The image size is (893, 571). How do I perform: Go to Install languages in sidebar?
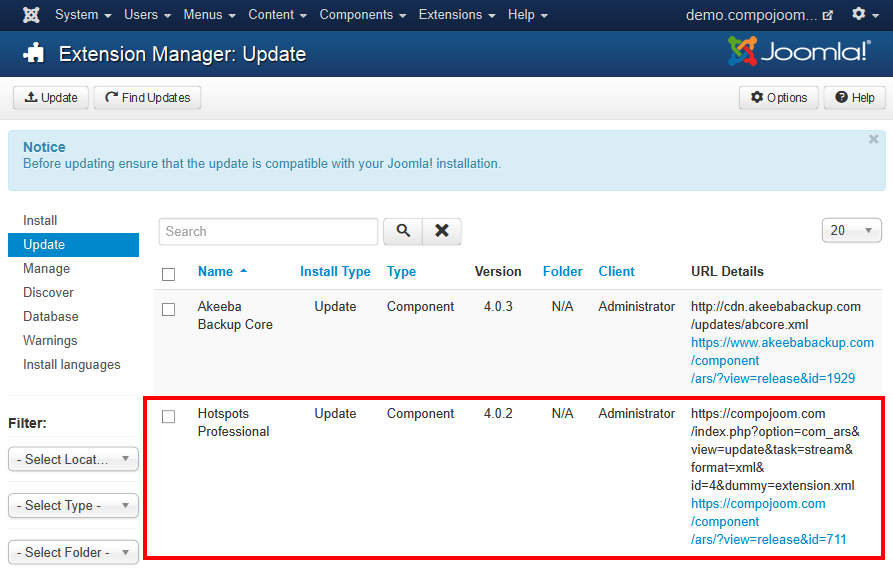click(72, 364)
